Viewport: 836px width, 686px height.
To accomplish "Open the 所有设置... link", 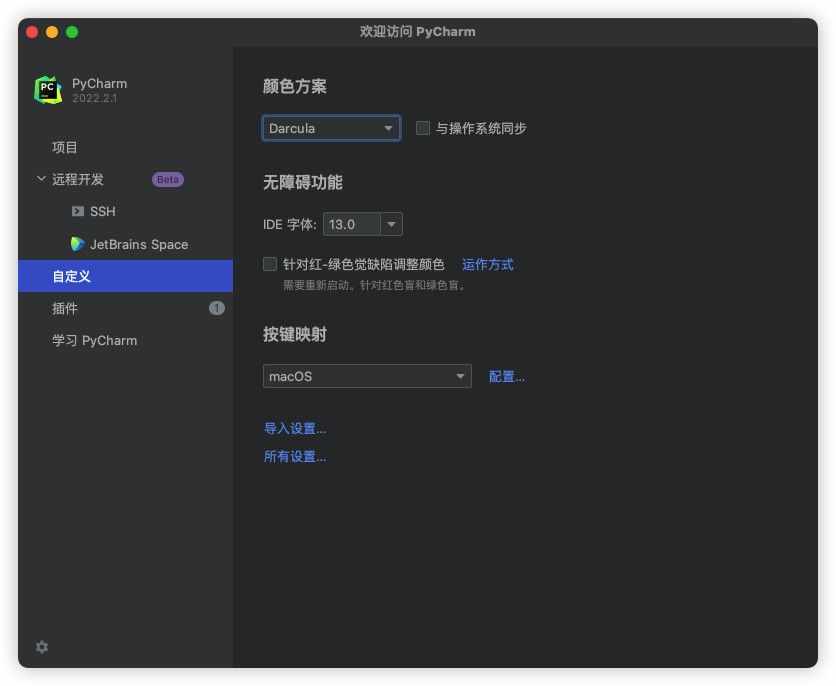I will click(295, 457).
